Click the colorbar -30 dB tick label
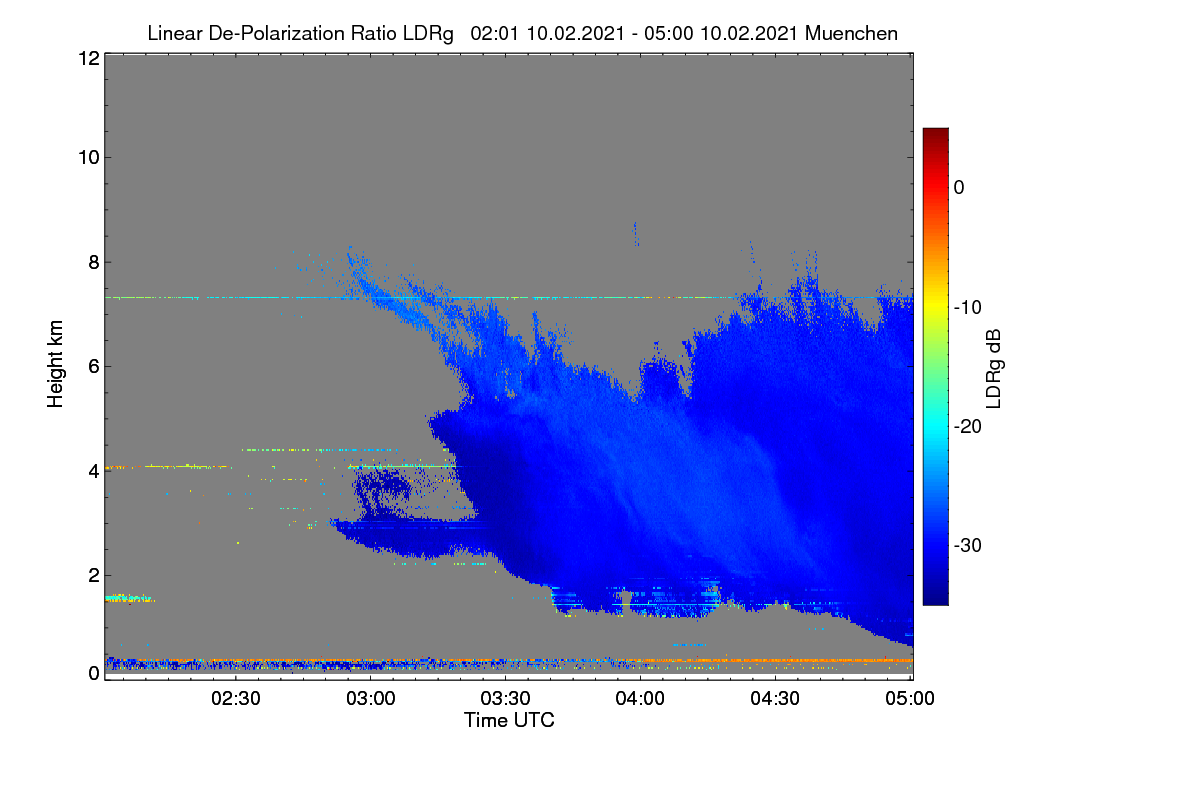Viewport: 1200px width, 800px height. point(968,546)
